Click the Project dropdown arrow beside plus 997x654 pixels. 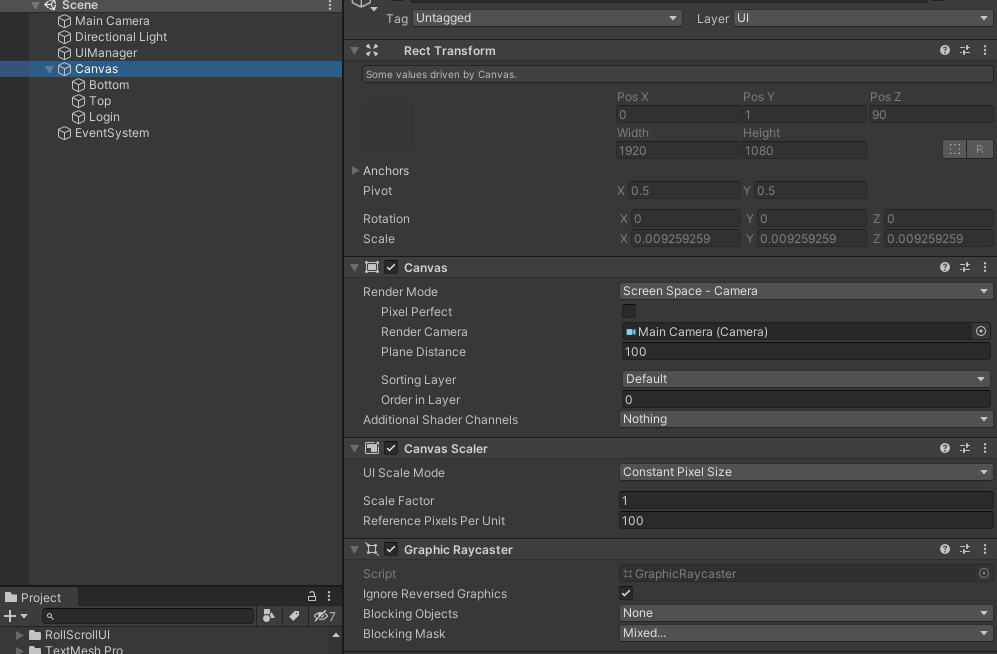[24, 616]
